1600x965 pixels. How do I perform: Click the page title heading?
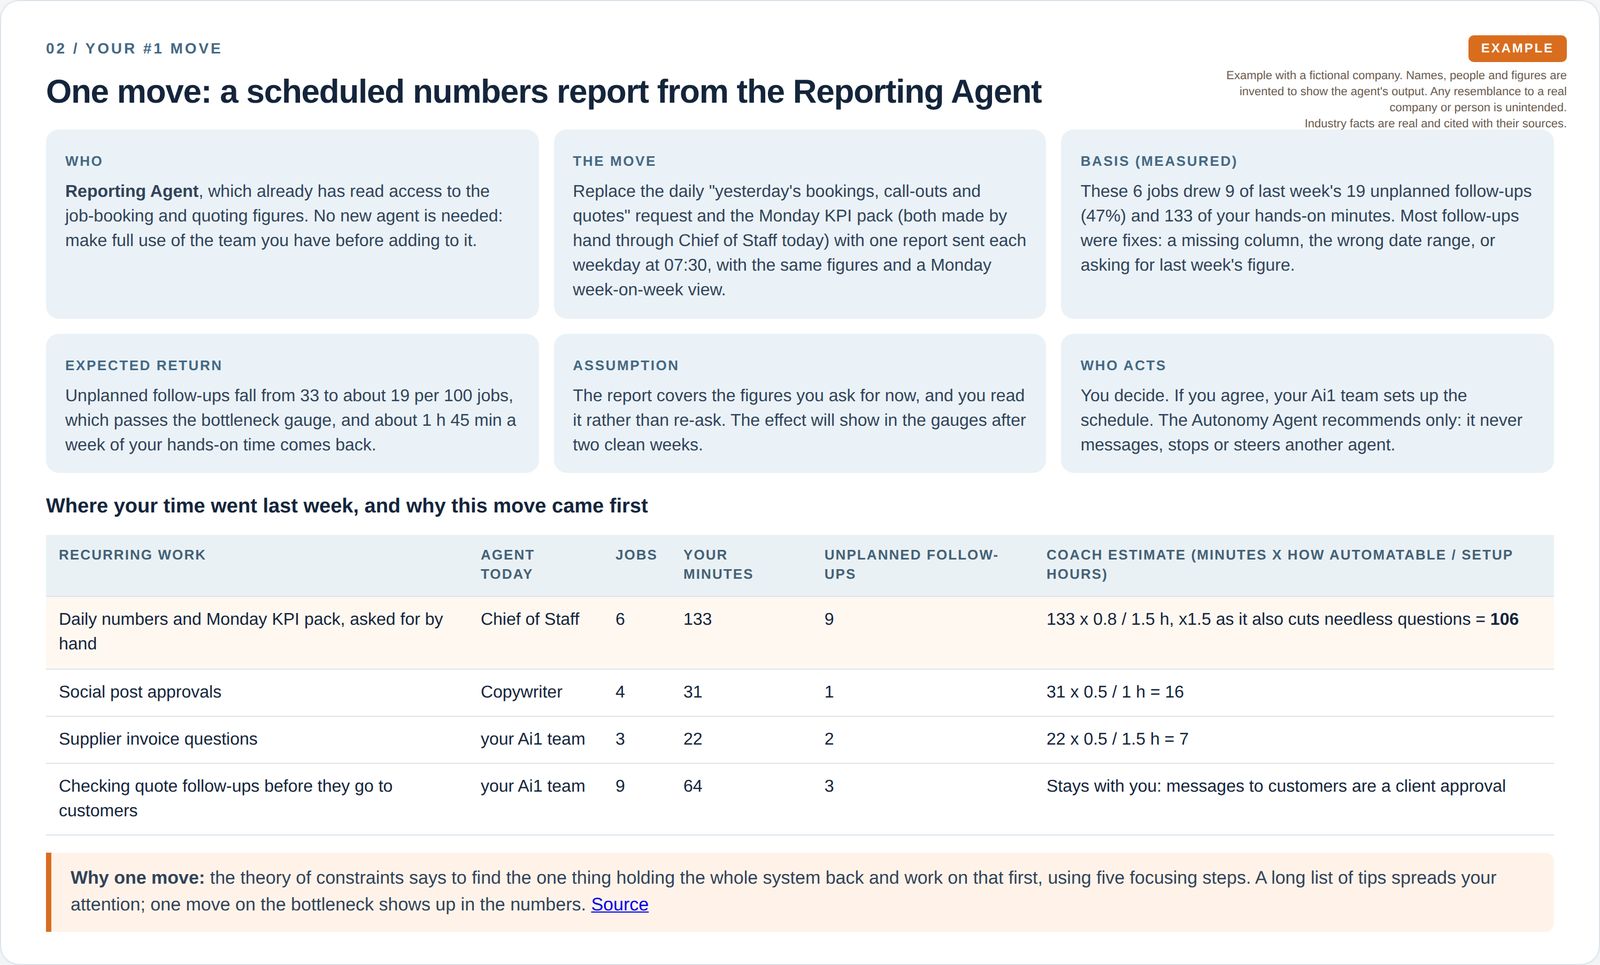[x=543, y=92]
